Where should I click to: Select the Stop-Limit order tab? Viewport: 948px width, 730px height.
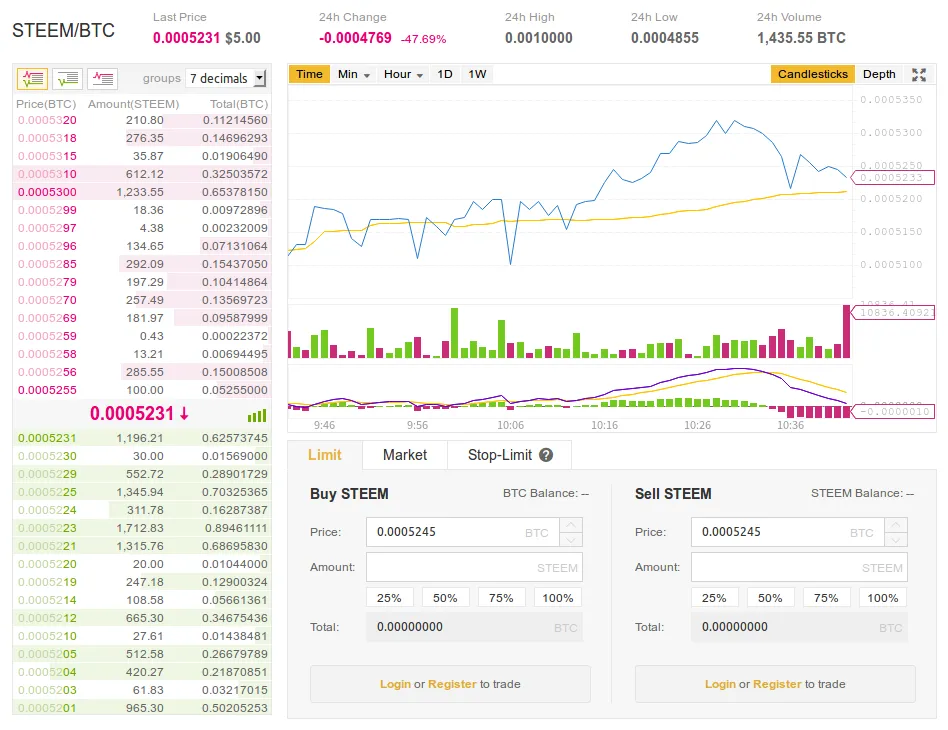tap(510, 455)
